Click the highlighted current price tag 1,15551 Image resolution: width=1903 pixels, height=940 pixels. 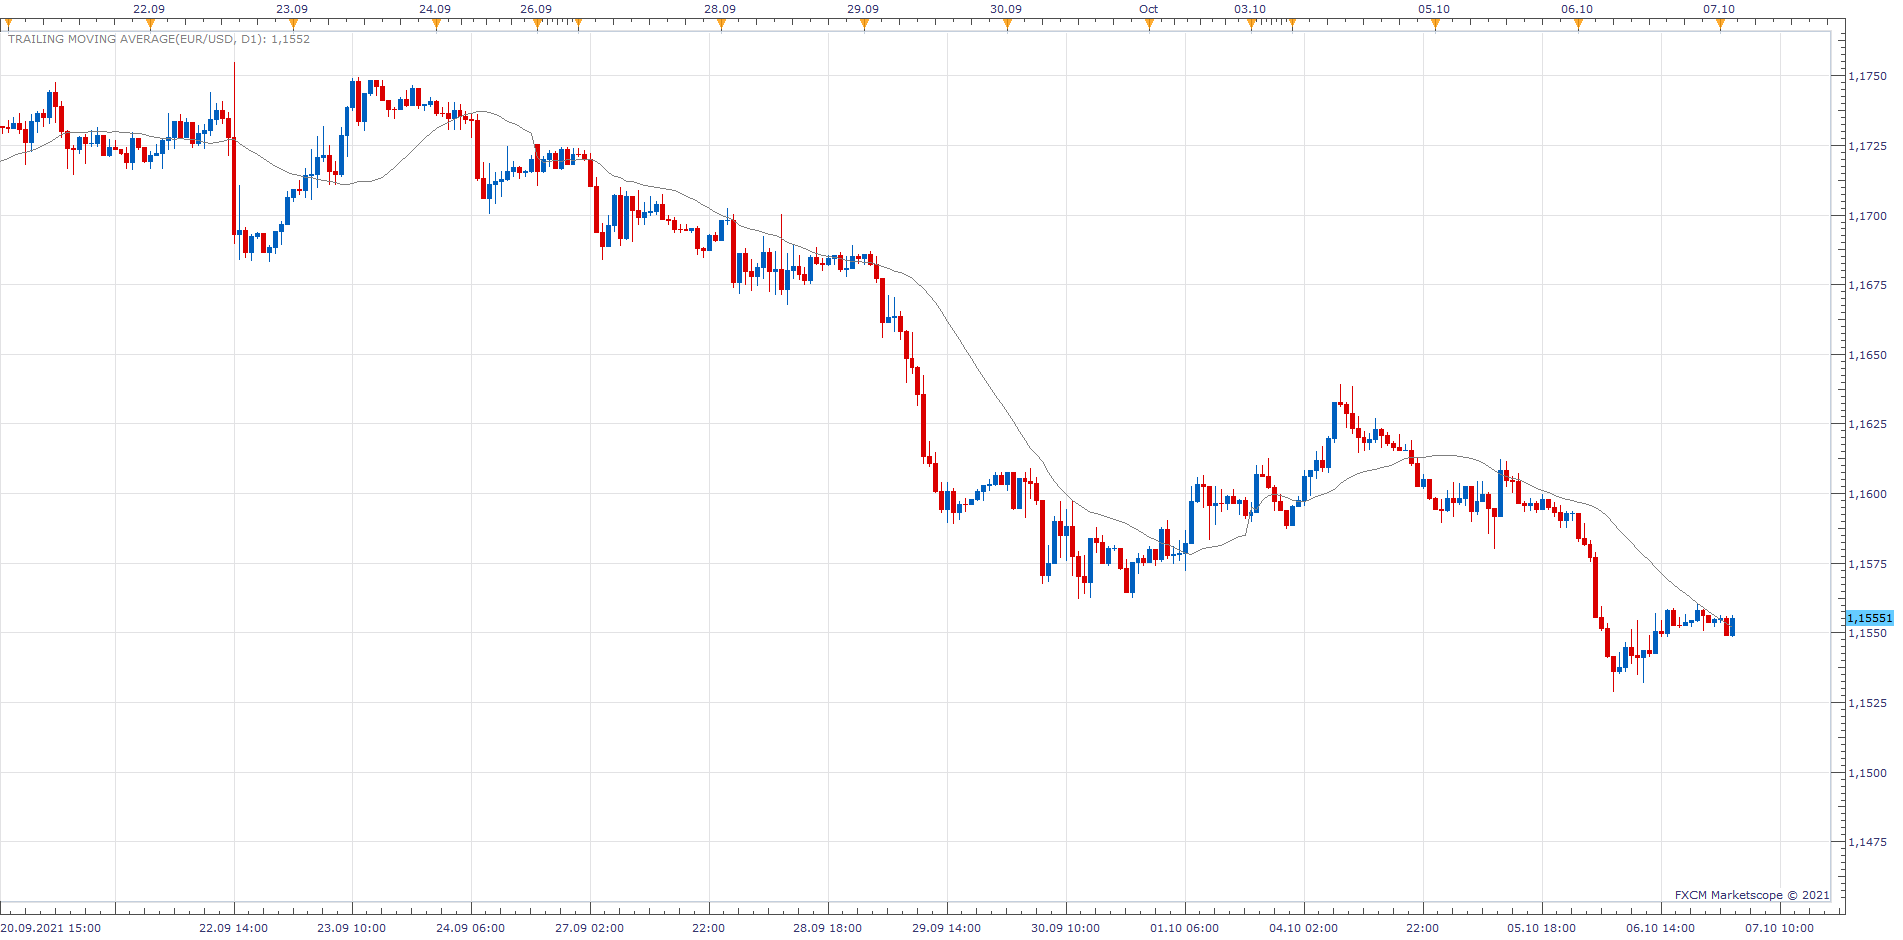pyautogui.click(x=1869, y=618)
